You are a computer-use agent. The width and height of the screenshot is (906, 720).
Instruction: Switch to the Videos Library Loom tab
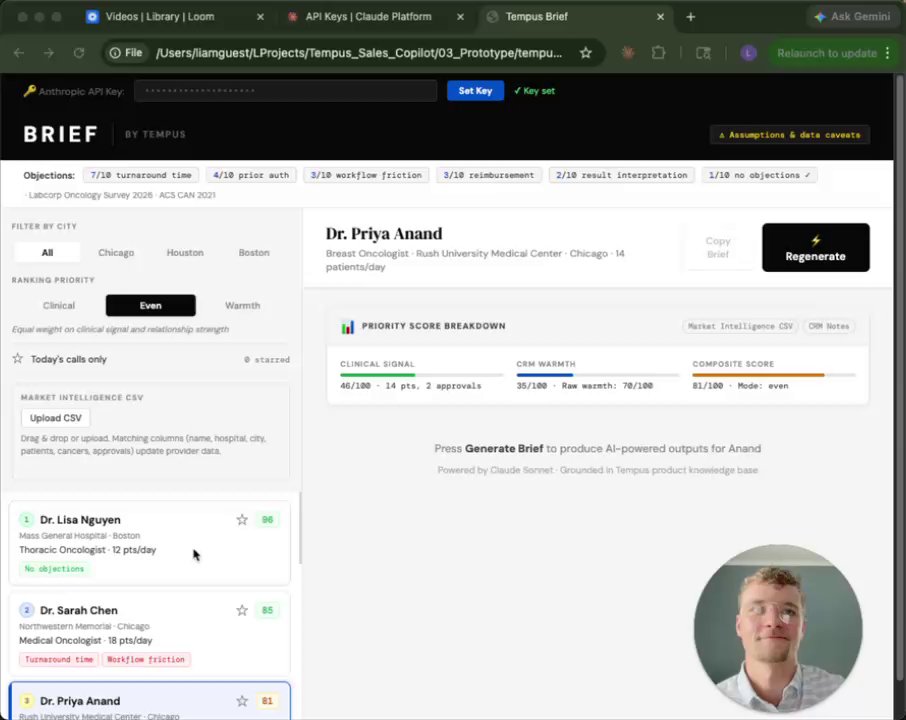click(159, 17)
